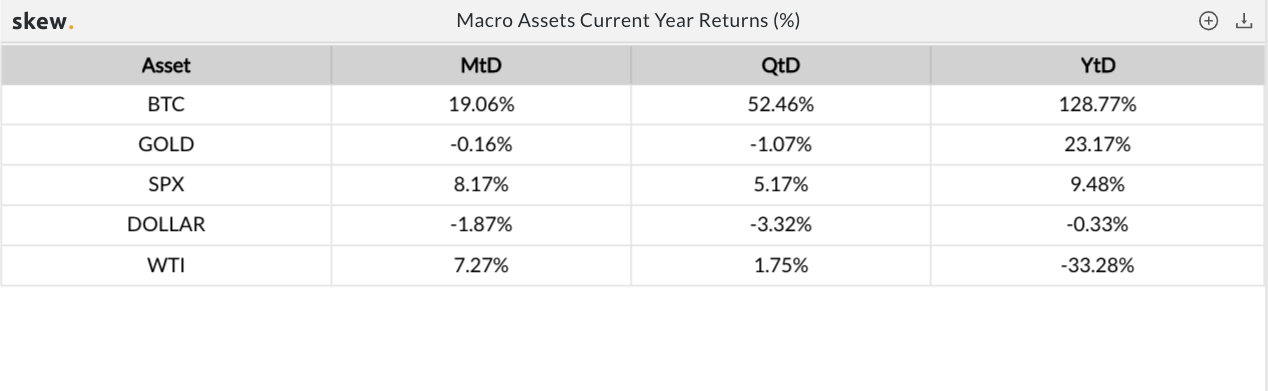1268x391 pixels.
Task: Click BTC QtD value 52.46%
Action: (x=781, y=105)
